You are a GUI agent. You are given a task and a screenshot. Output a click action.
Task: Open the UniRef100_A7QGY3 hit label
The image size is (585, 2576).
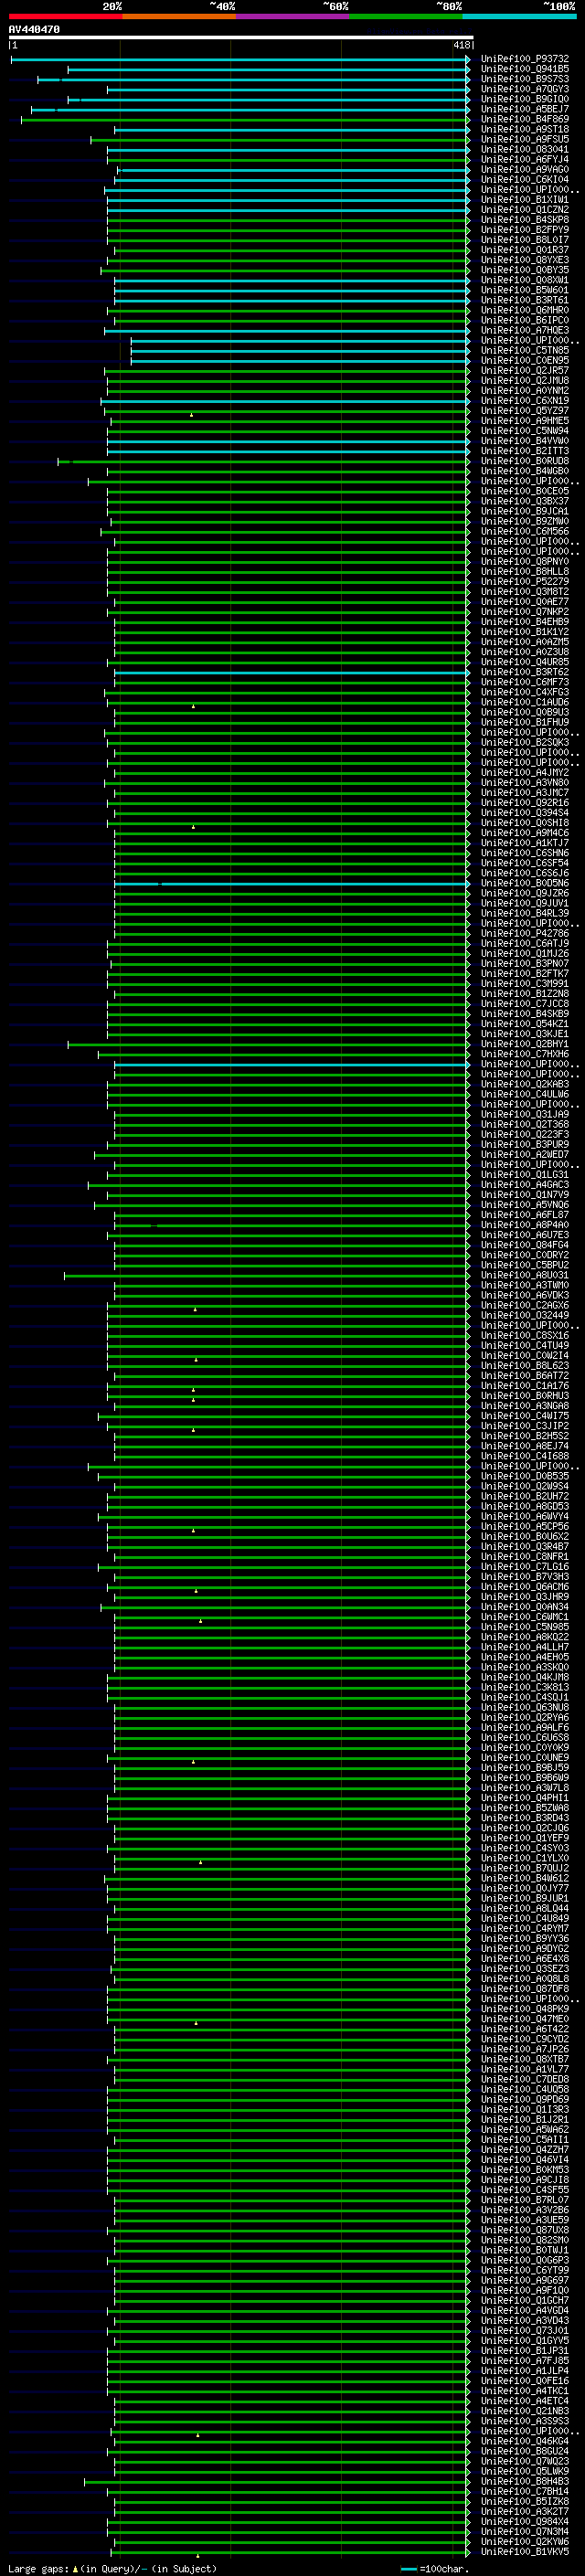tap(525, 89)
